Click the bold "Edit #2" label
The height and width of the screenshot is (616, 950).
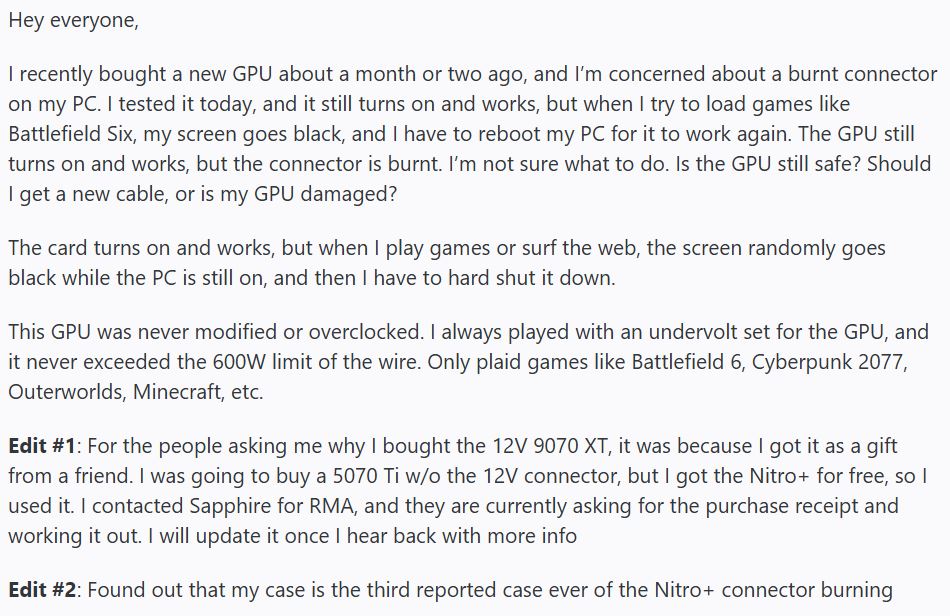point(44,589)
